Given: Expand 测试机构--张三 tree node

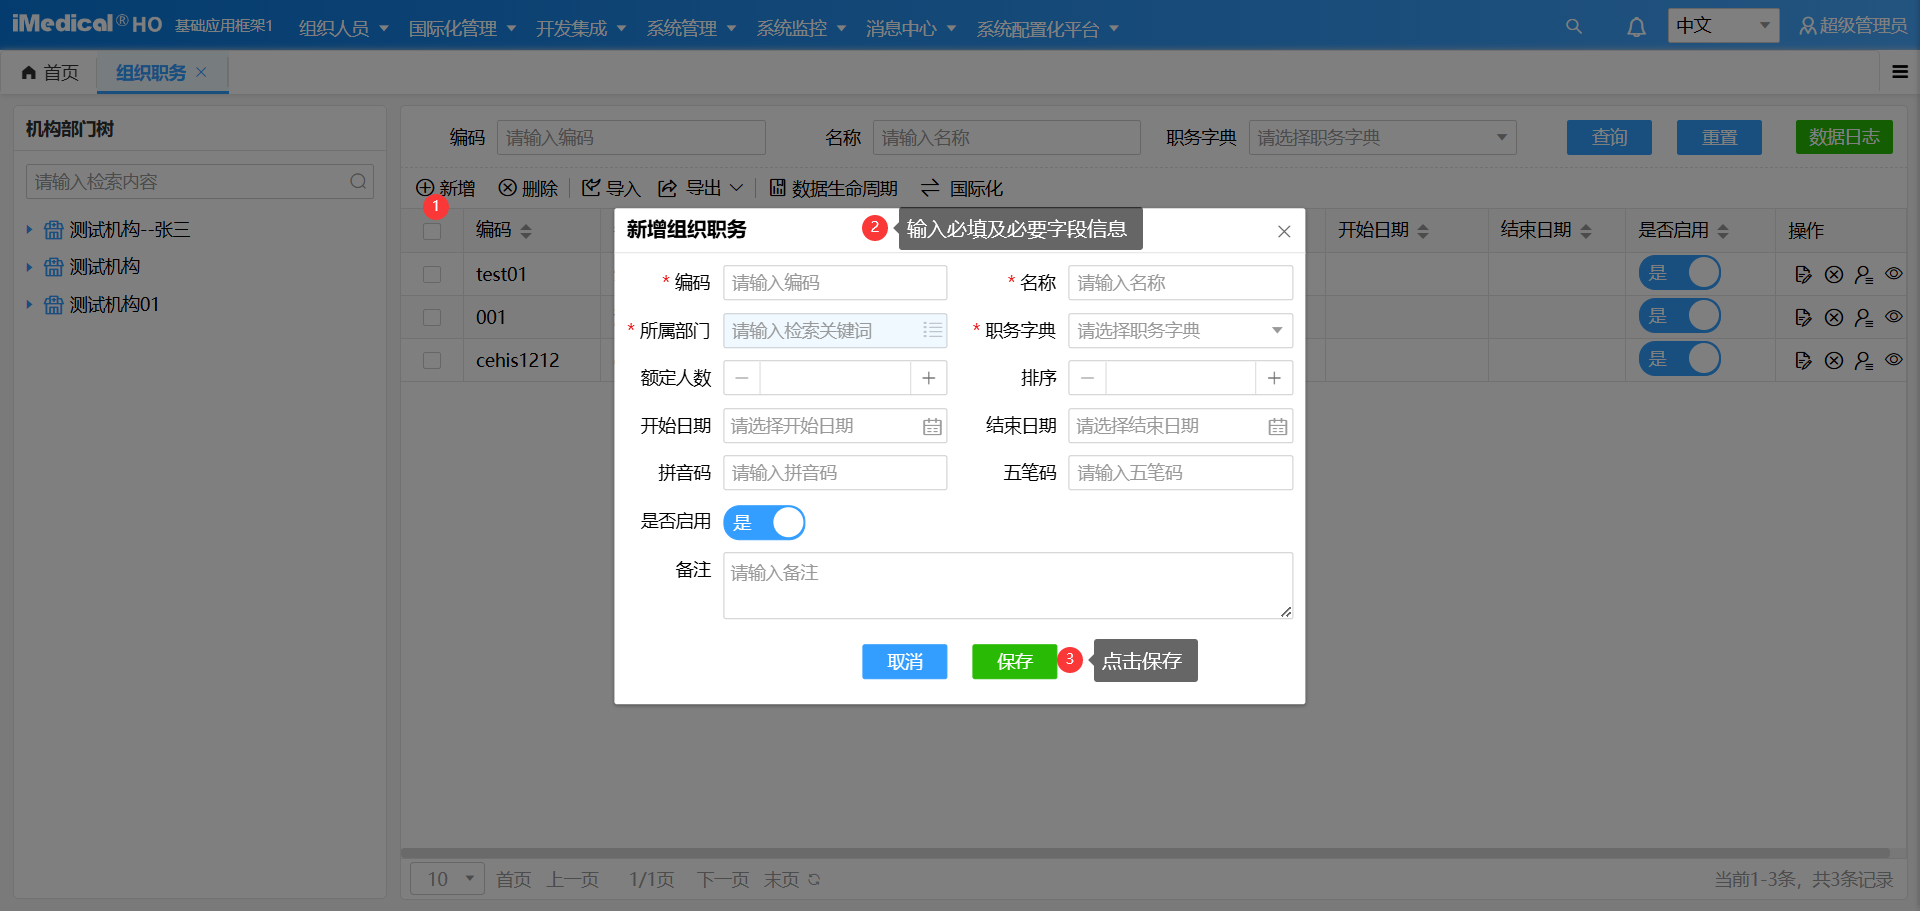Looking at the screenshot, I should (29, 230).
